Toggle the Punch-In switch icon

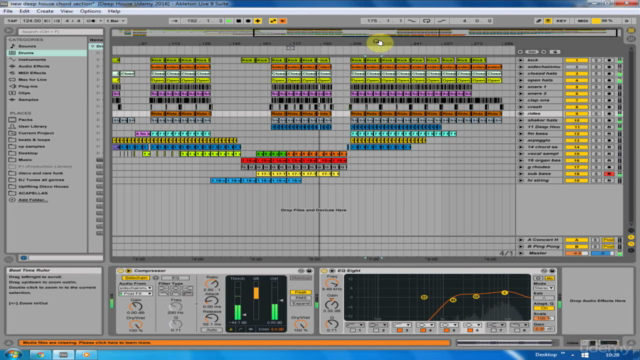(x=411, y=21)
